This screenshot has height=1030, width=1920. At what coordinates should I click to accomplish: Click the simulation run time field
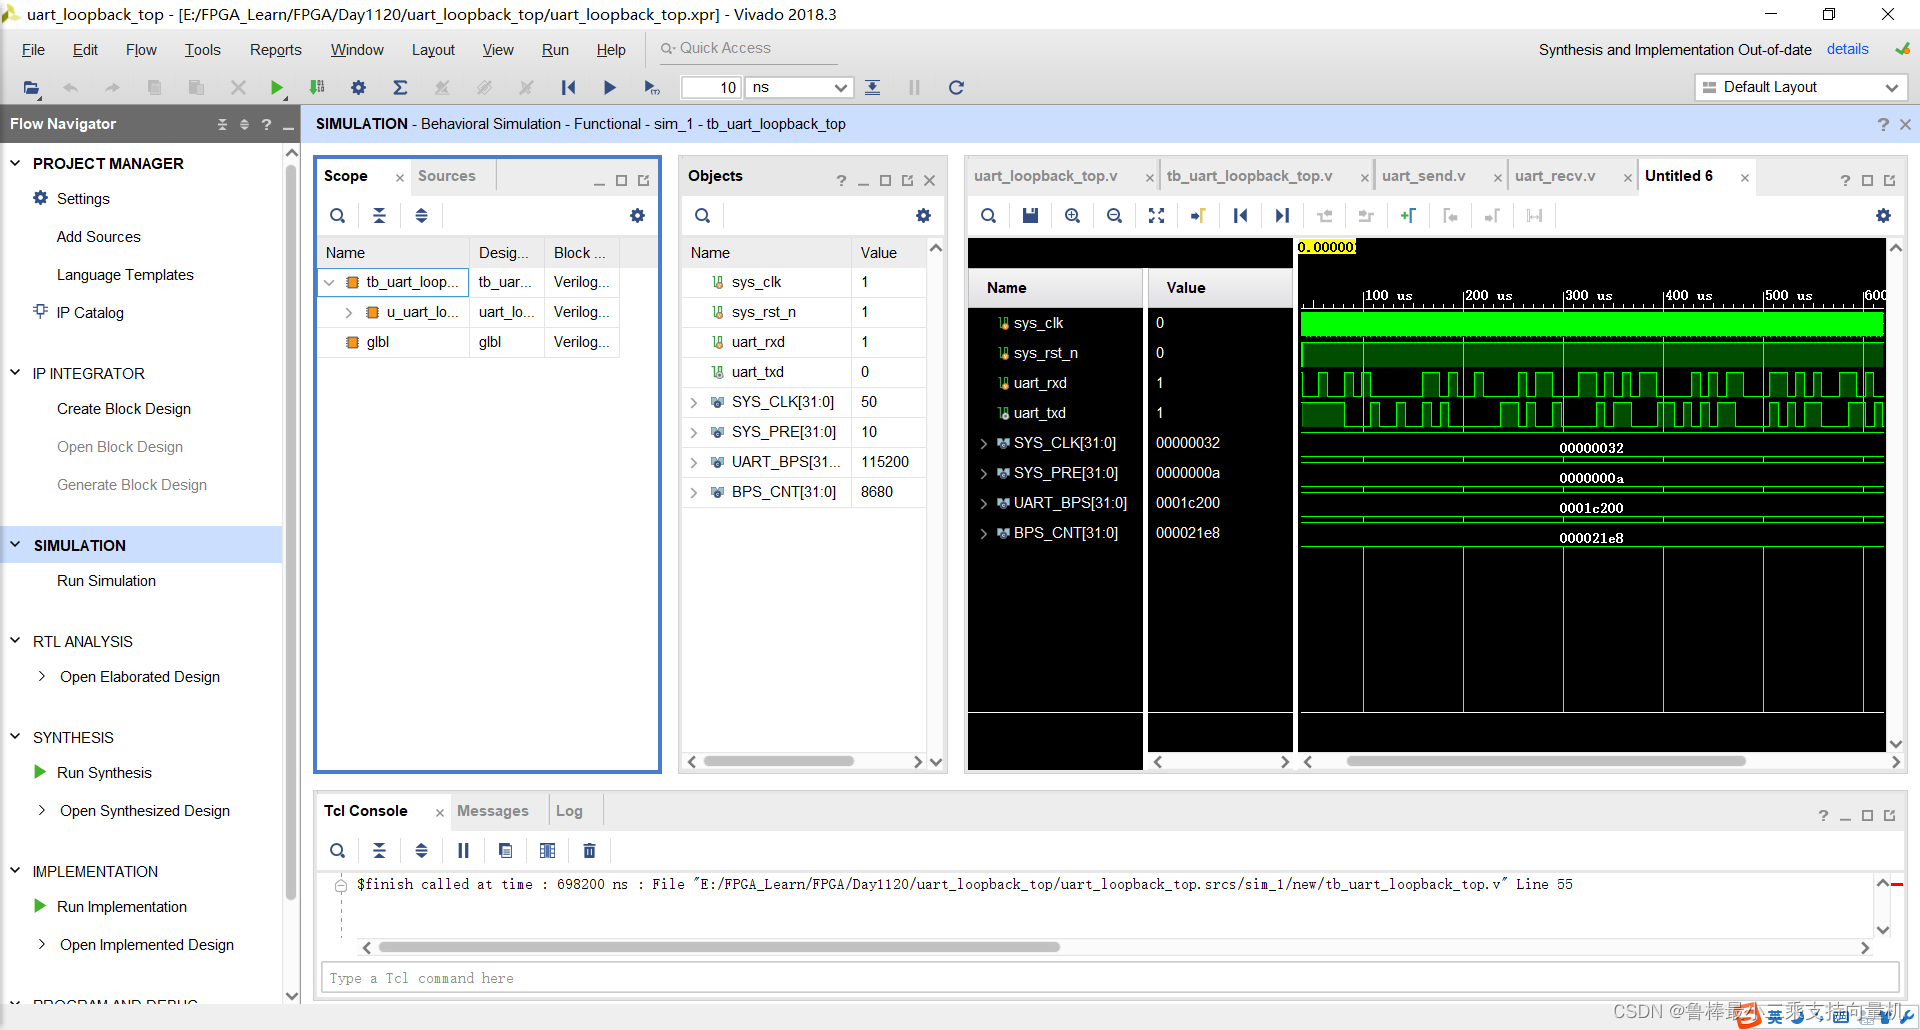pyautogui.click(x=711, y=88)
